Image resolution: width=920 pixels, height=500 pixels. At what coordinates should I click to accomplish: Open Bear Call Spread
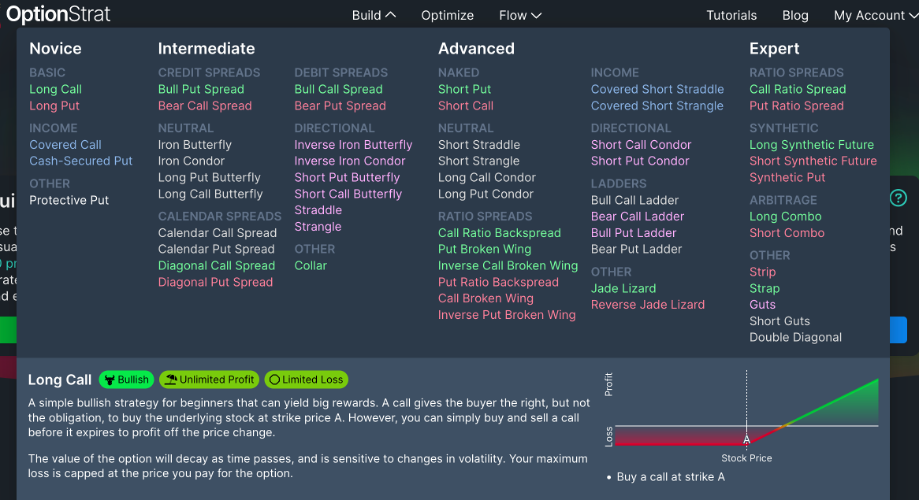coord(205,106)
